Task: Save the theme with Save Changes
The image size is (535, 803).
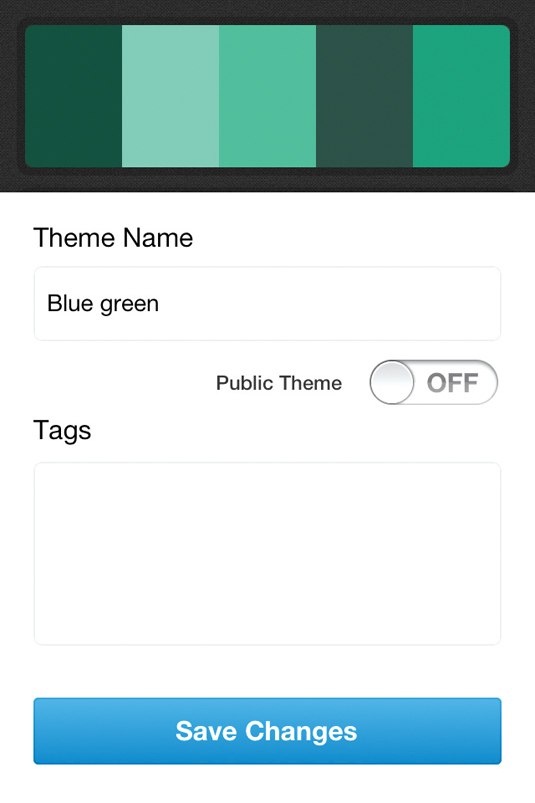Action: pos(267,731)
